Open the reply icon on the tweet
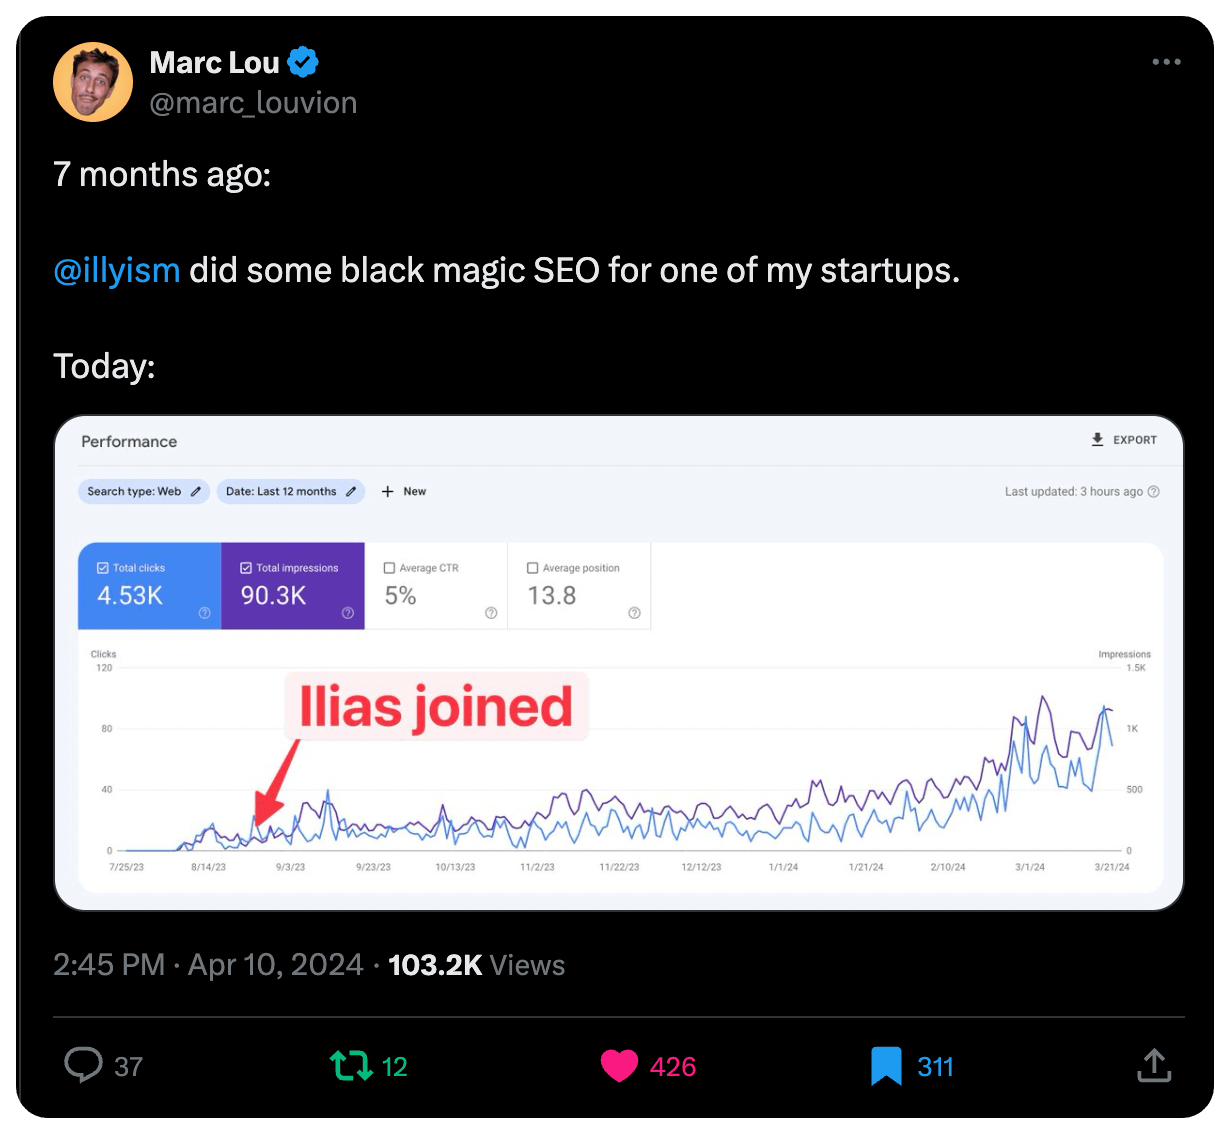The width and height of the screenshot is (1230, 1134). (83, 1066)
